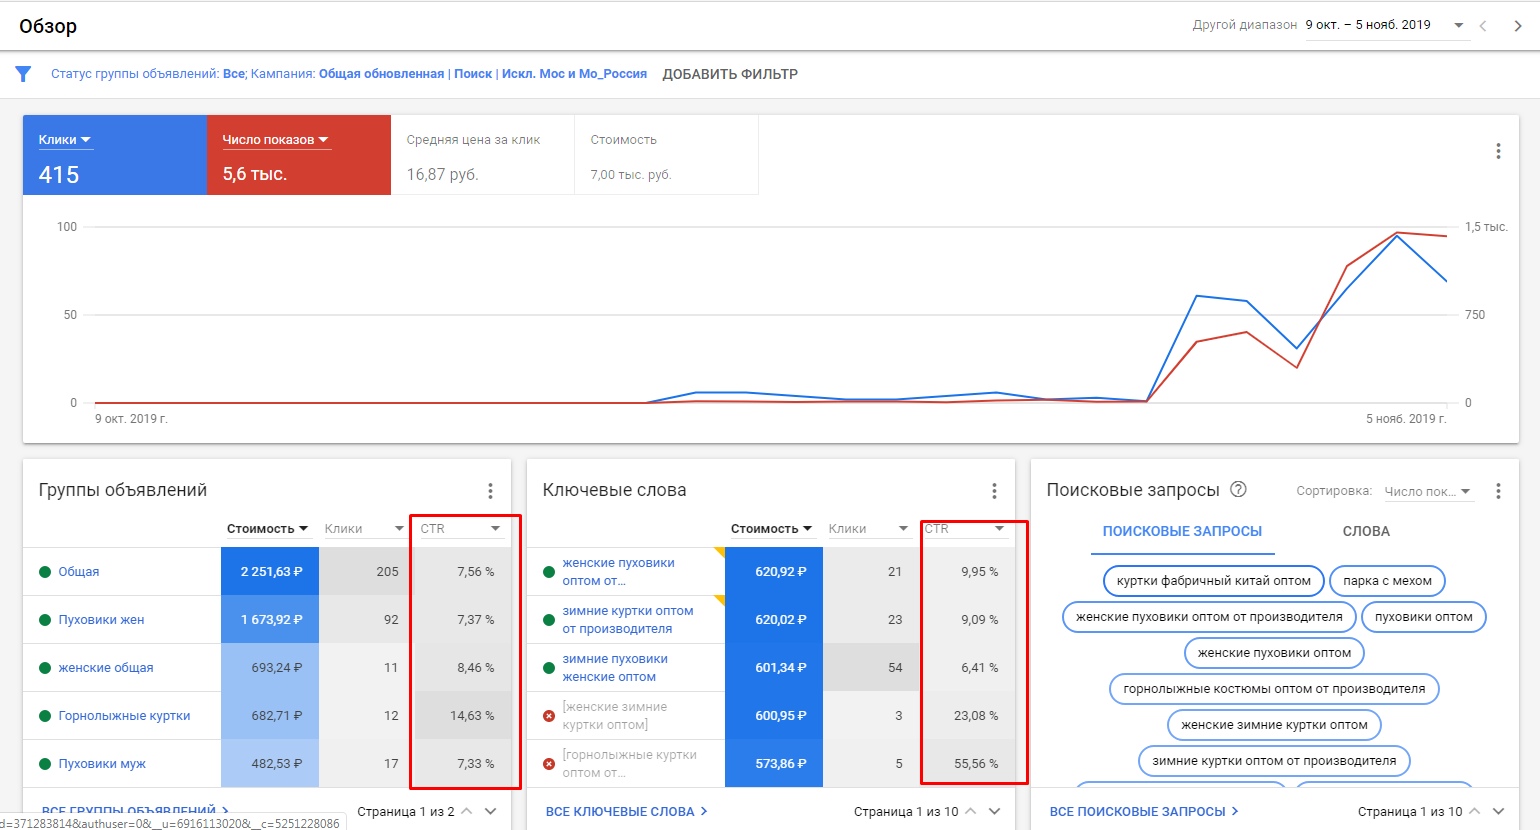Open Сортировка dropdown for search queries
The image size is (1540, 830).
(1428, 491)
